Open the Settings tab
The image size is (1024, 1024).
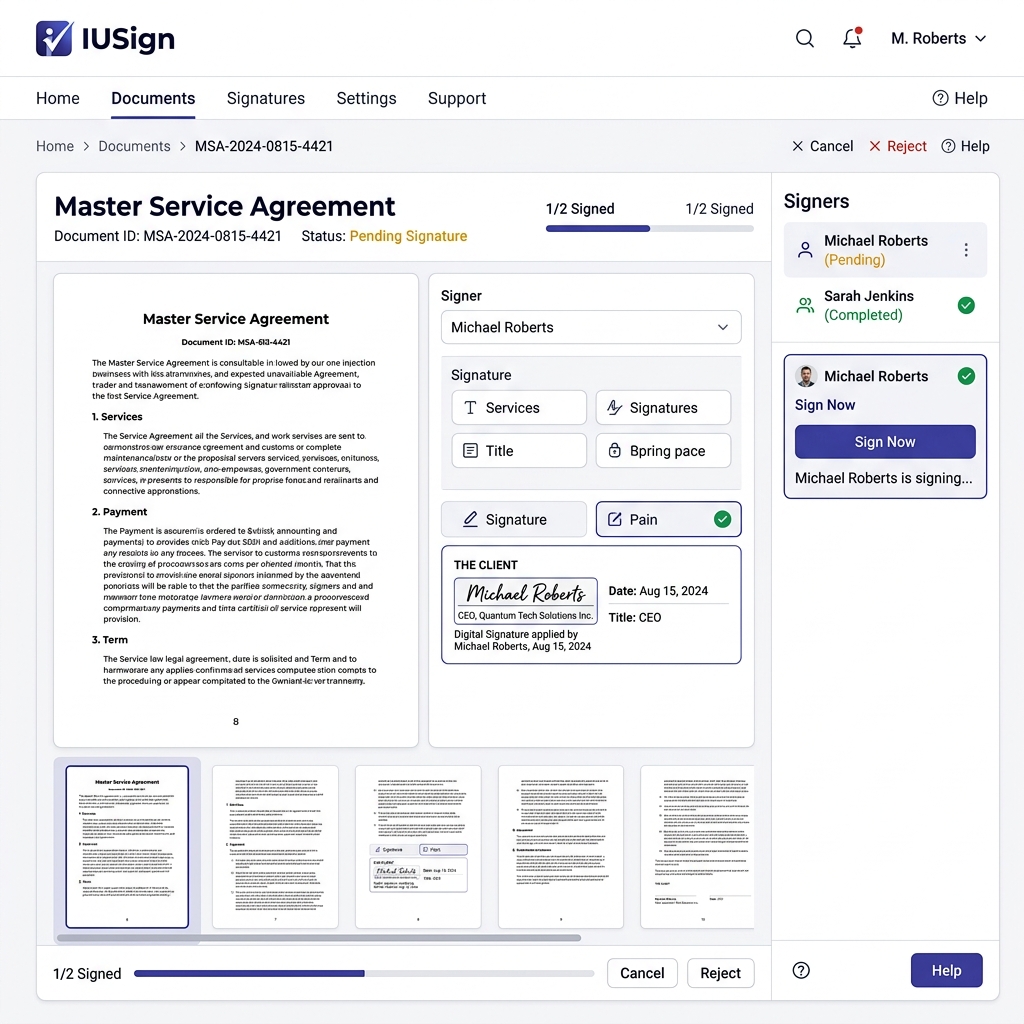pos(366,98)
